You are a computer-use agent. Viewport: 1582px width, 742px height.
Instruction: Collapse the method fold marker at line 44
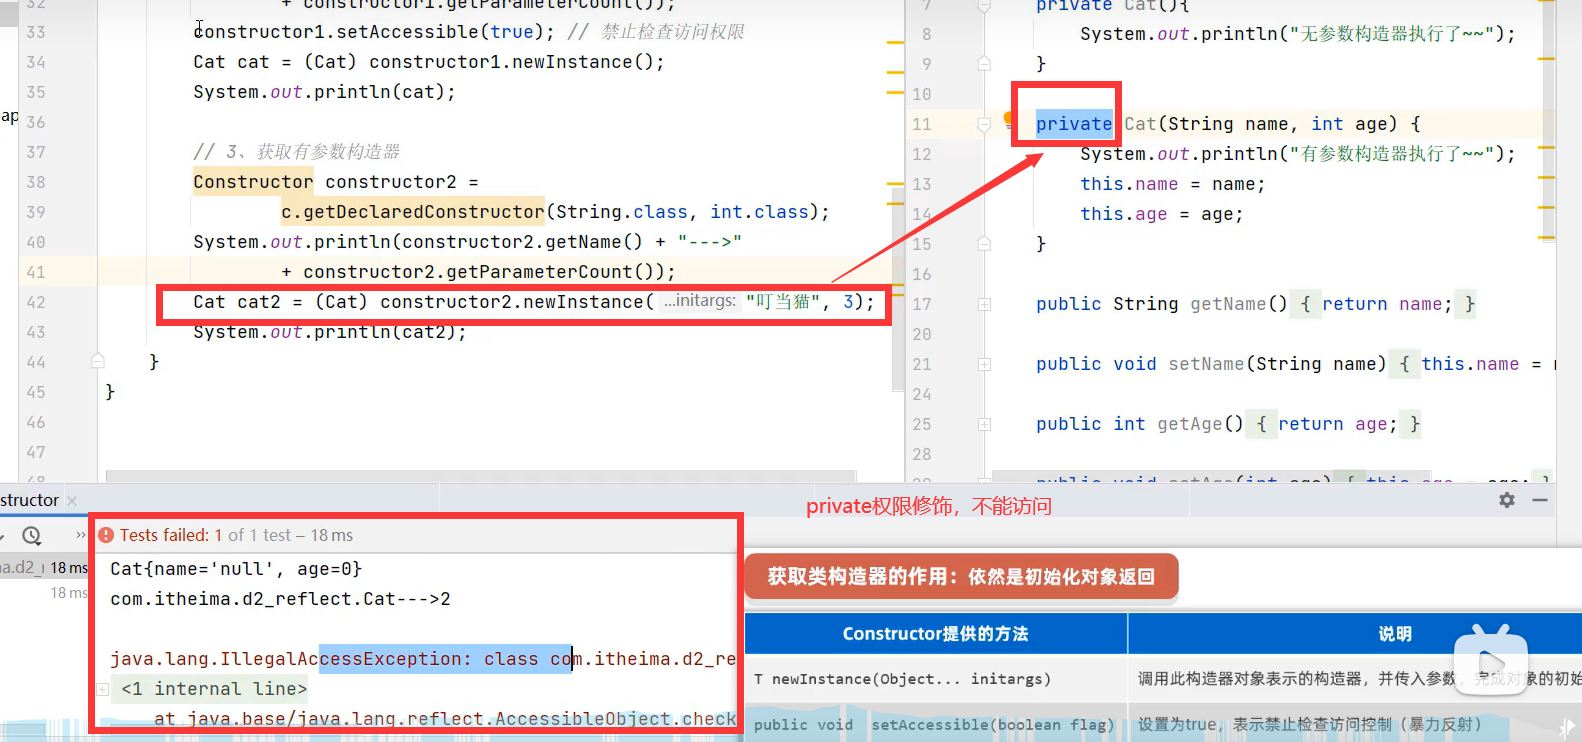point(98,361)
